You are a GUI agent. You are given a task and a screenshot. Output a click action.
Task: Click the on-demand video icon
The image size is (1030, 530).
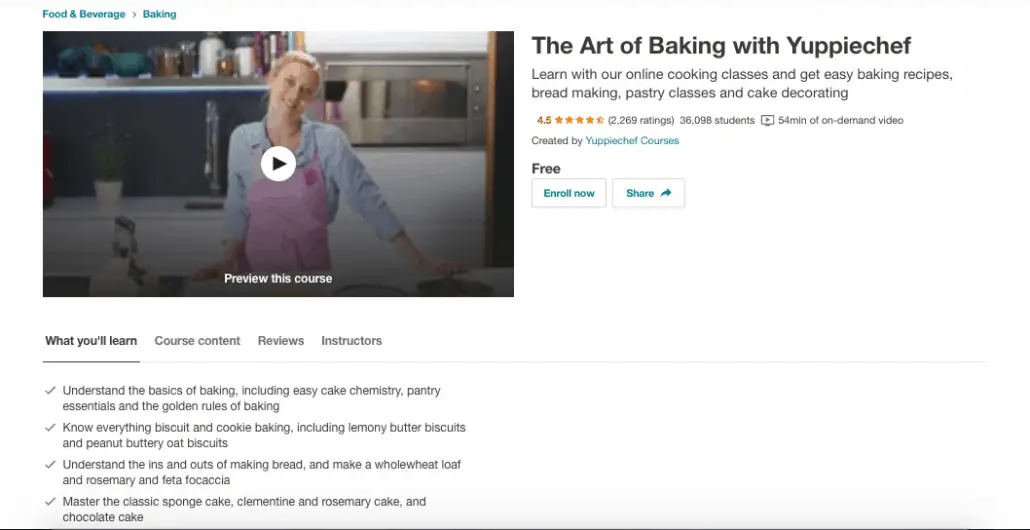click(x=767, y=120)
